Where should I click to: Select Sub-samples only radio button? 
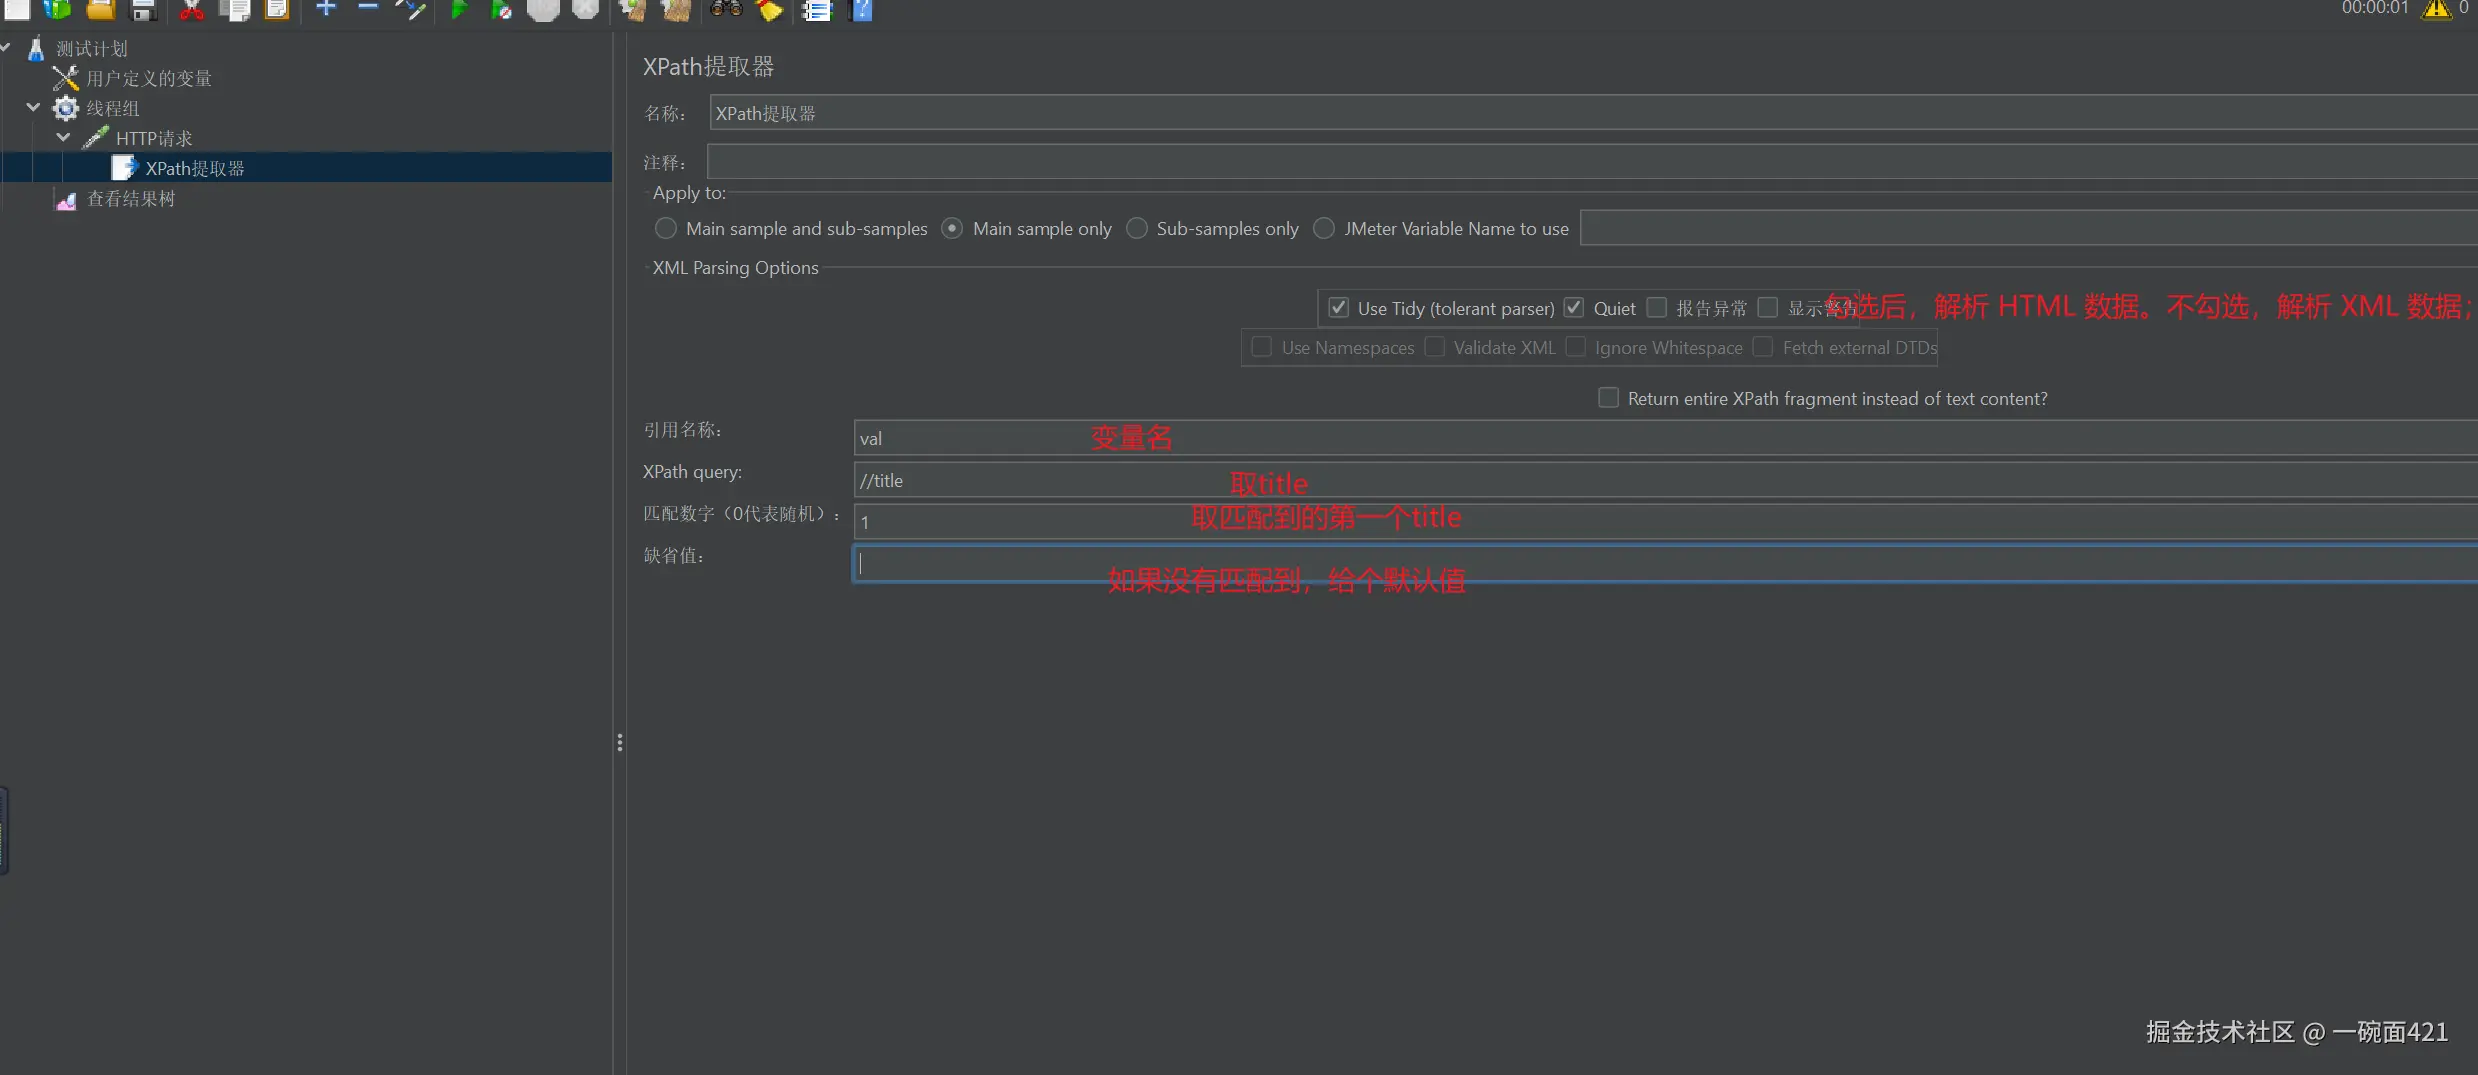1136,229
